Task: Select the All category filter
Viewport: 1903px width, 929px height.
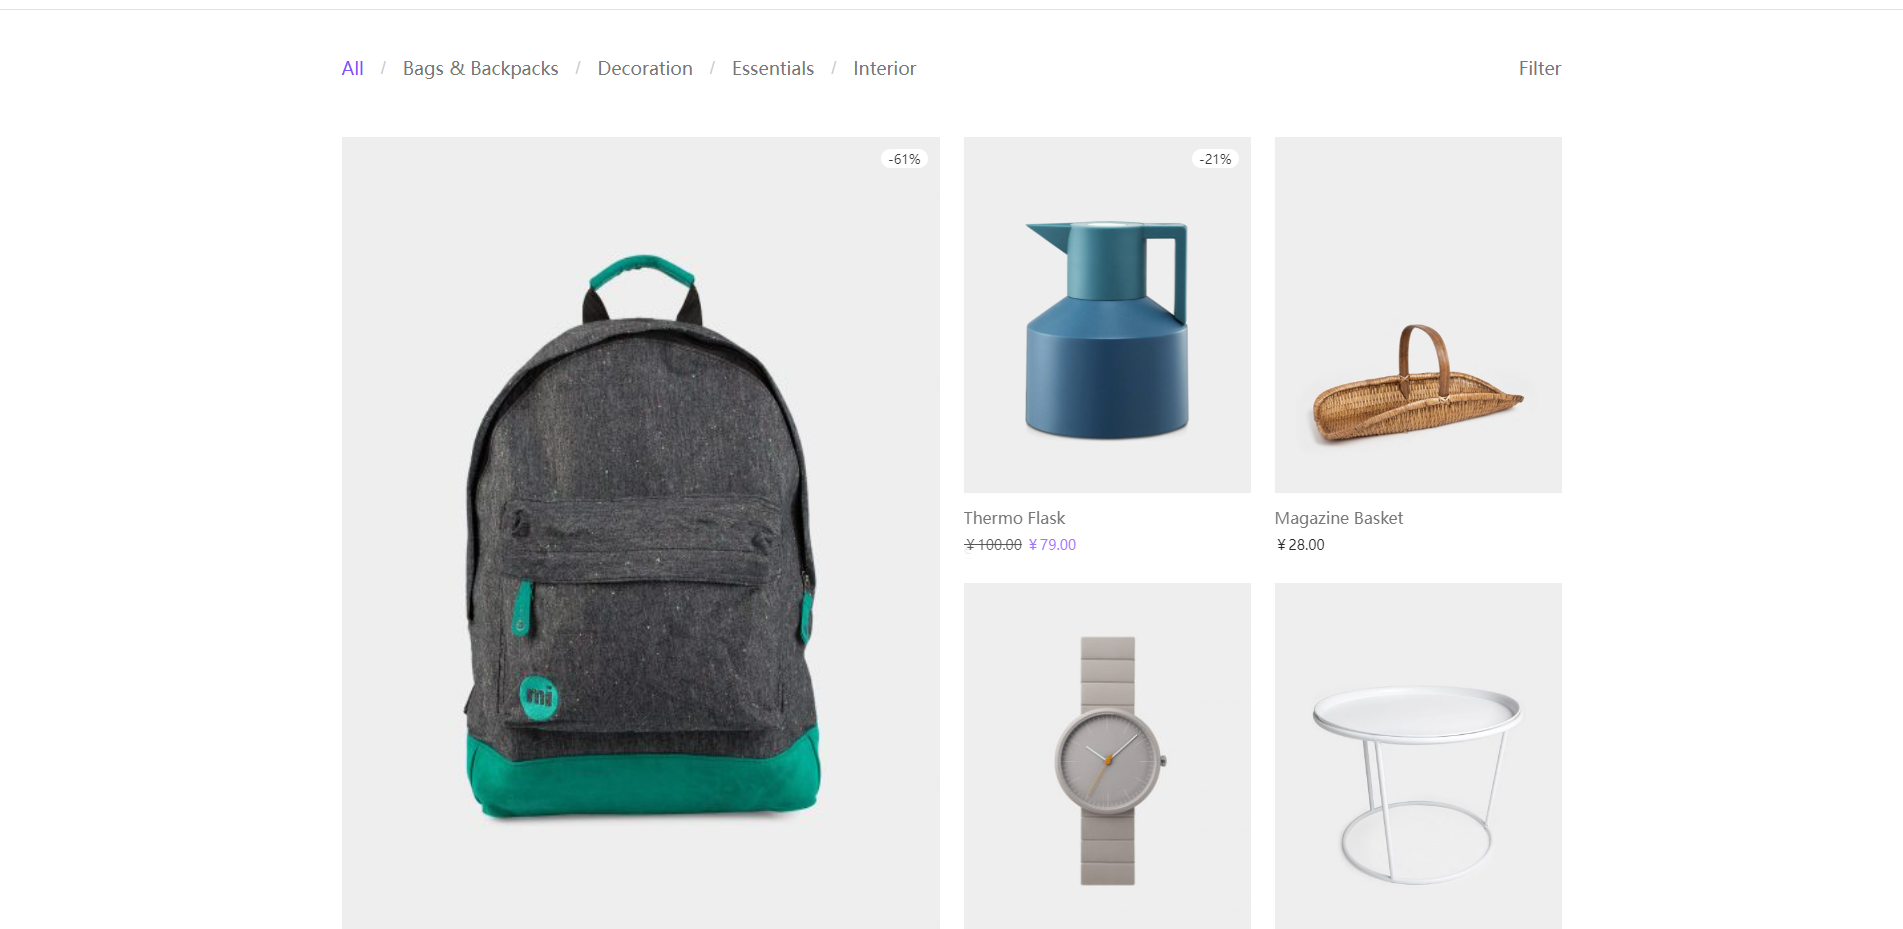Action: [352, 68]
